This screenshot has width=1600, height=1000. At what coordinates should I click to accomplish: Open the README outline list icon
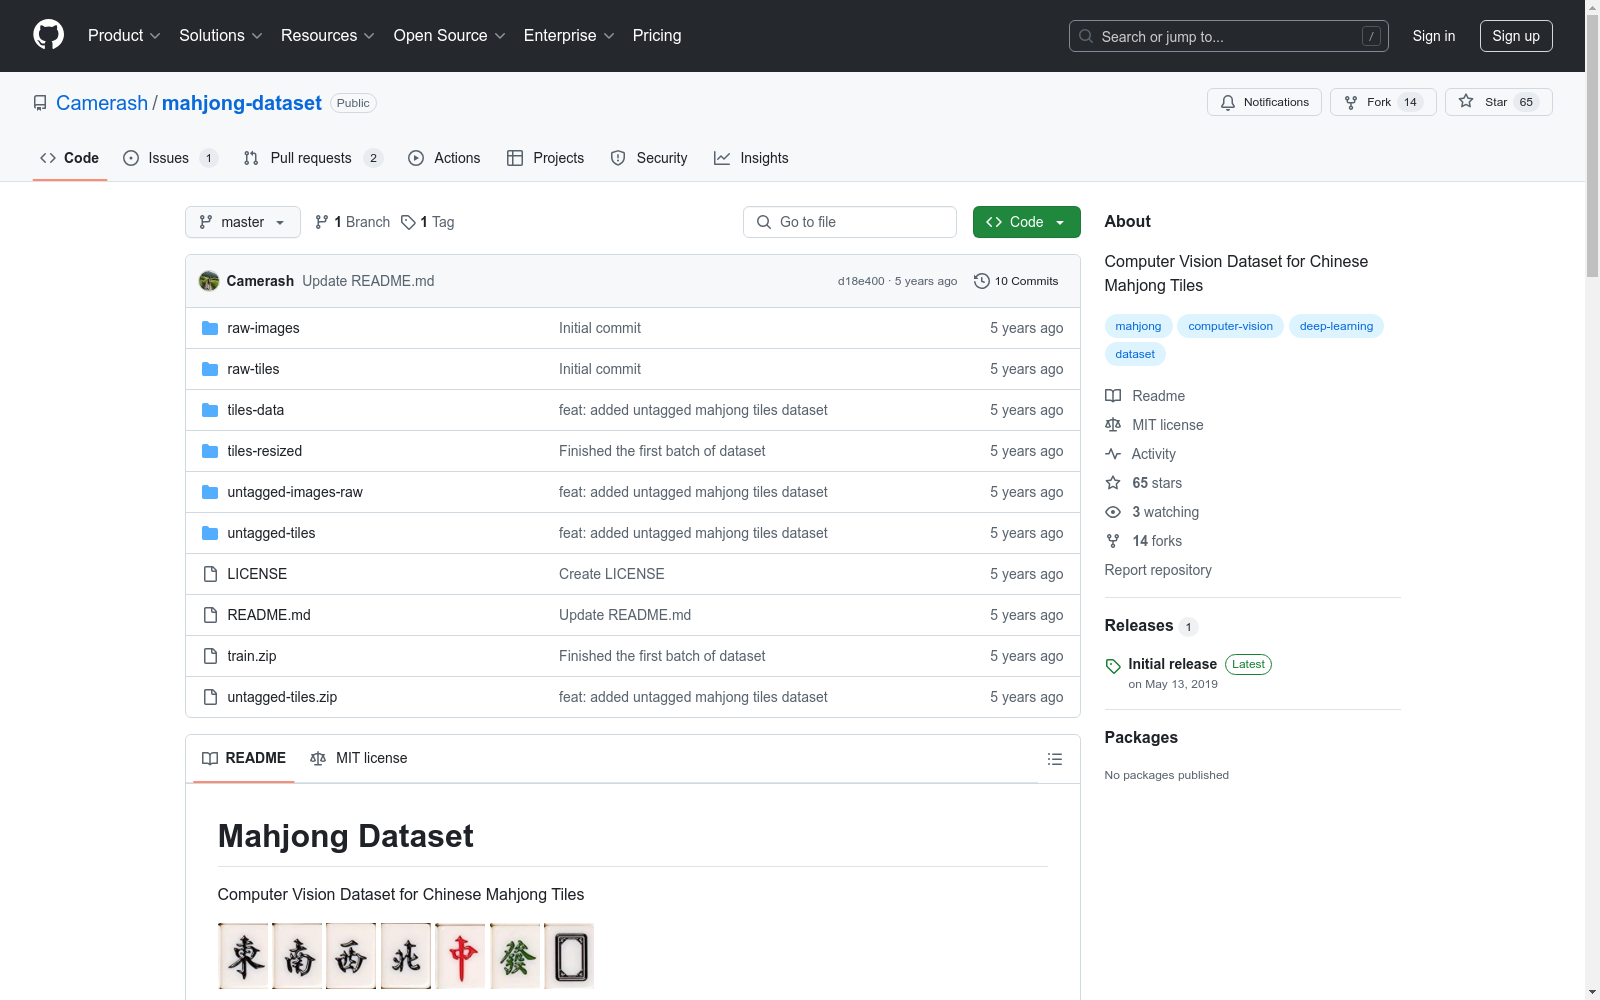(1054, 759)
